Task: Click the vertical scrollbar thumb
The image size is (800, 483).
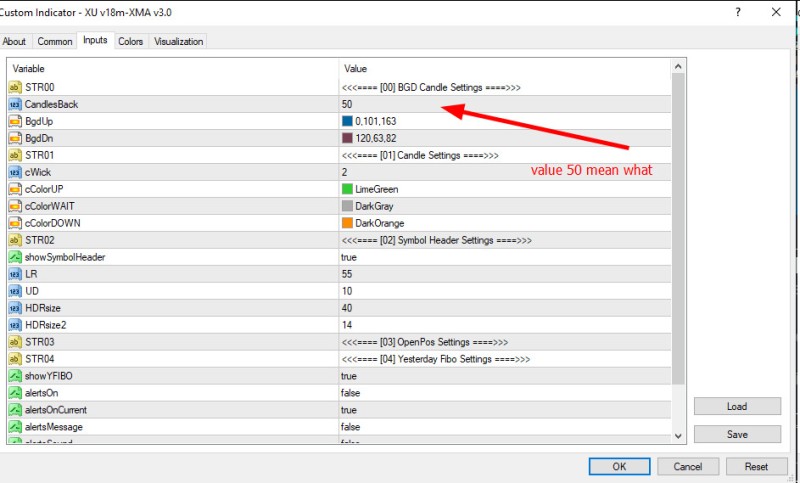Action: pyautogui.click(x=678, y=229)
